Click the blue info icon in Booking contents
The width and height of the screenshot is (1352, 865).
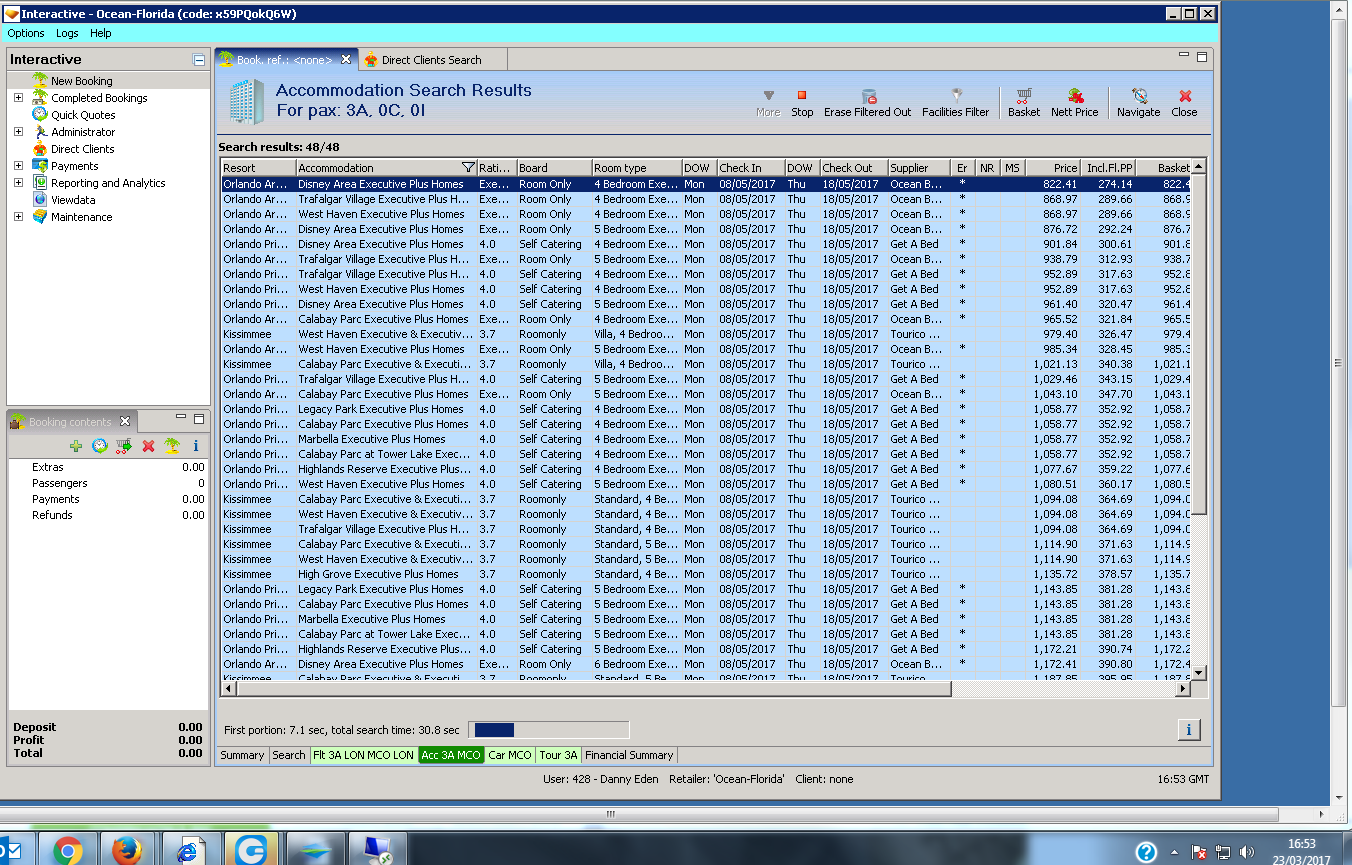pos(196,446)
